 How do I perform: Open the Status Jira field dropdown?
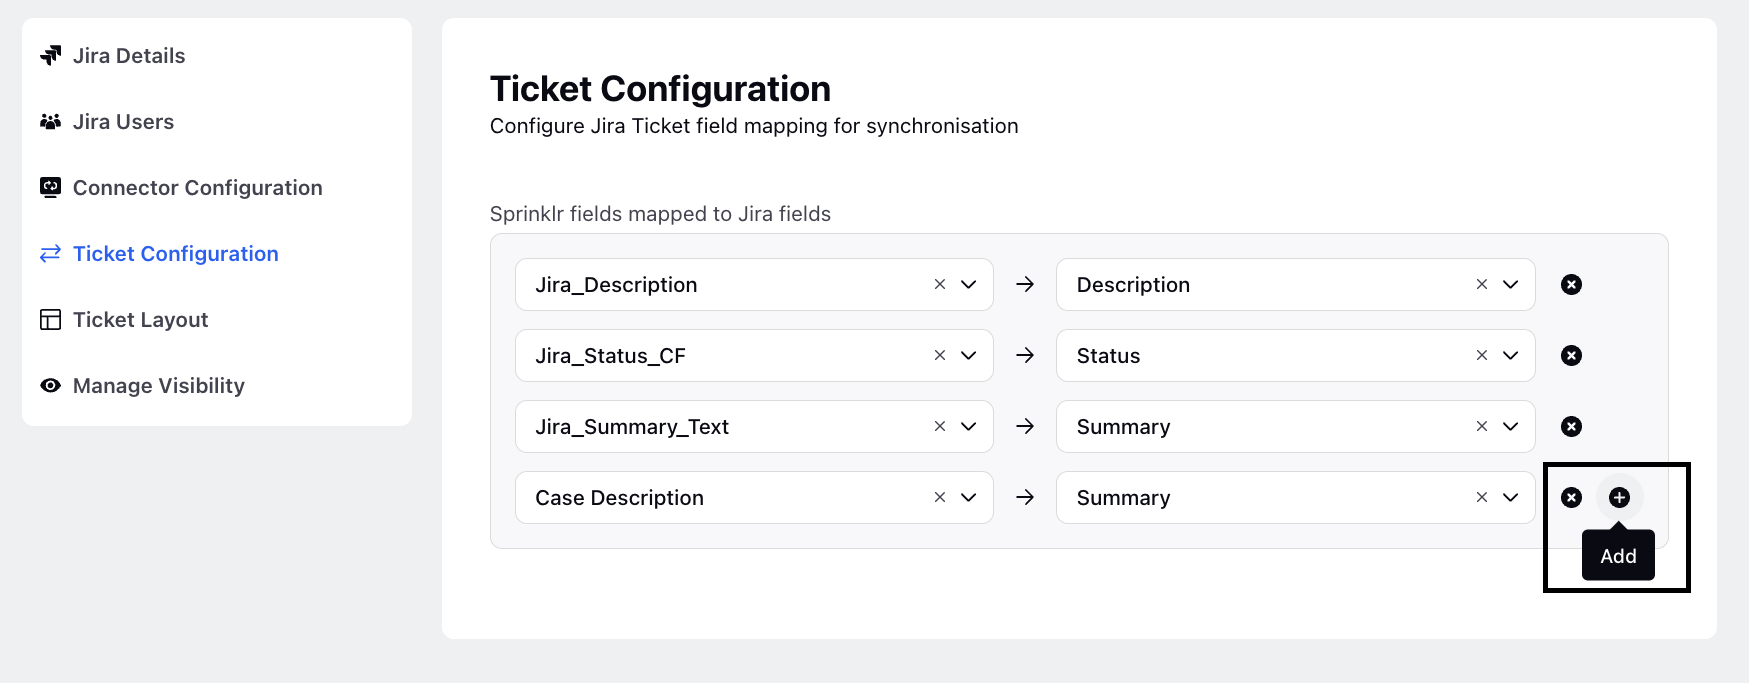click(x=1511, y=356)
